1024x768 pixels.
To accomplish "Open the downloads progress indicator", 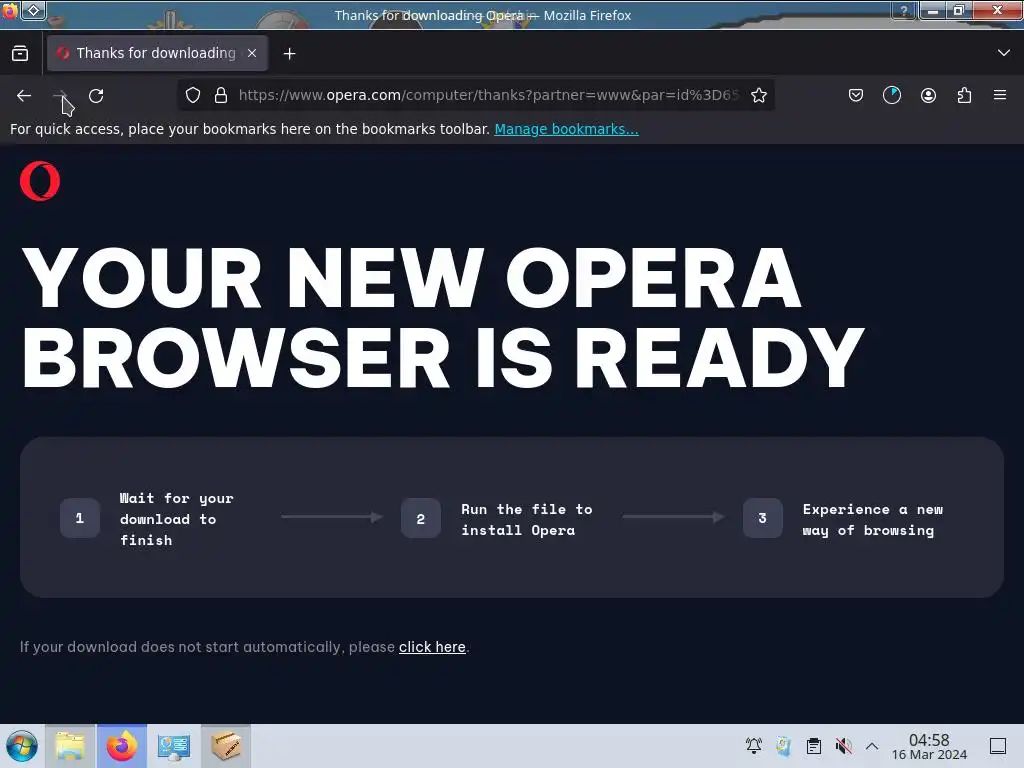I will (891, 95).
